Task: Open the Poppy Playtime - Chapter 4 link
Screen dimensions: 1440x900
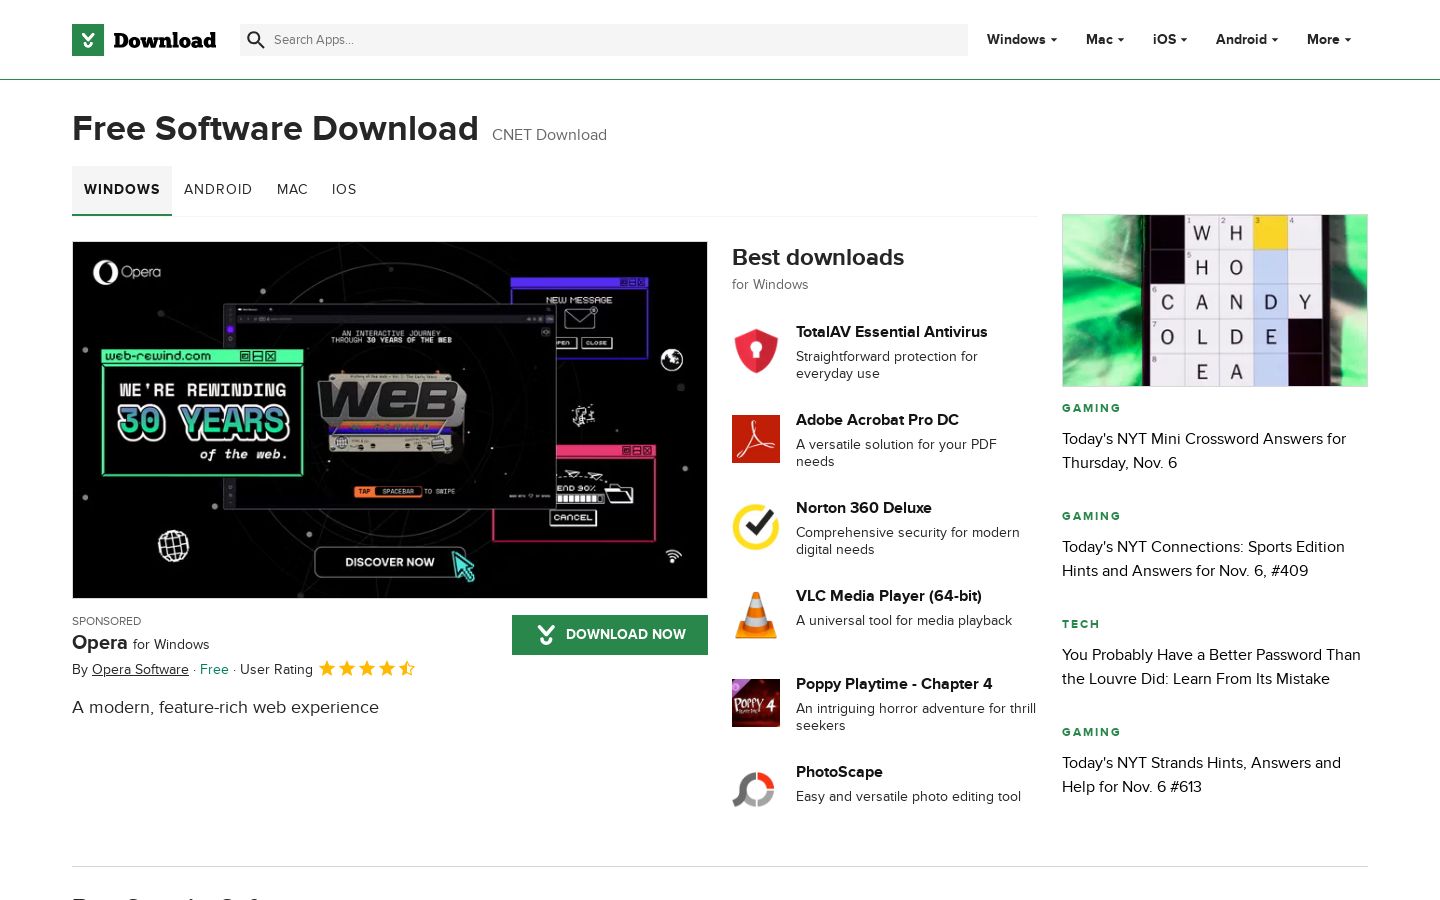Action: [x=894, y=684]
